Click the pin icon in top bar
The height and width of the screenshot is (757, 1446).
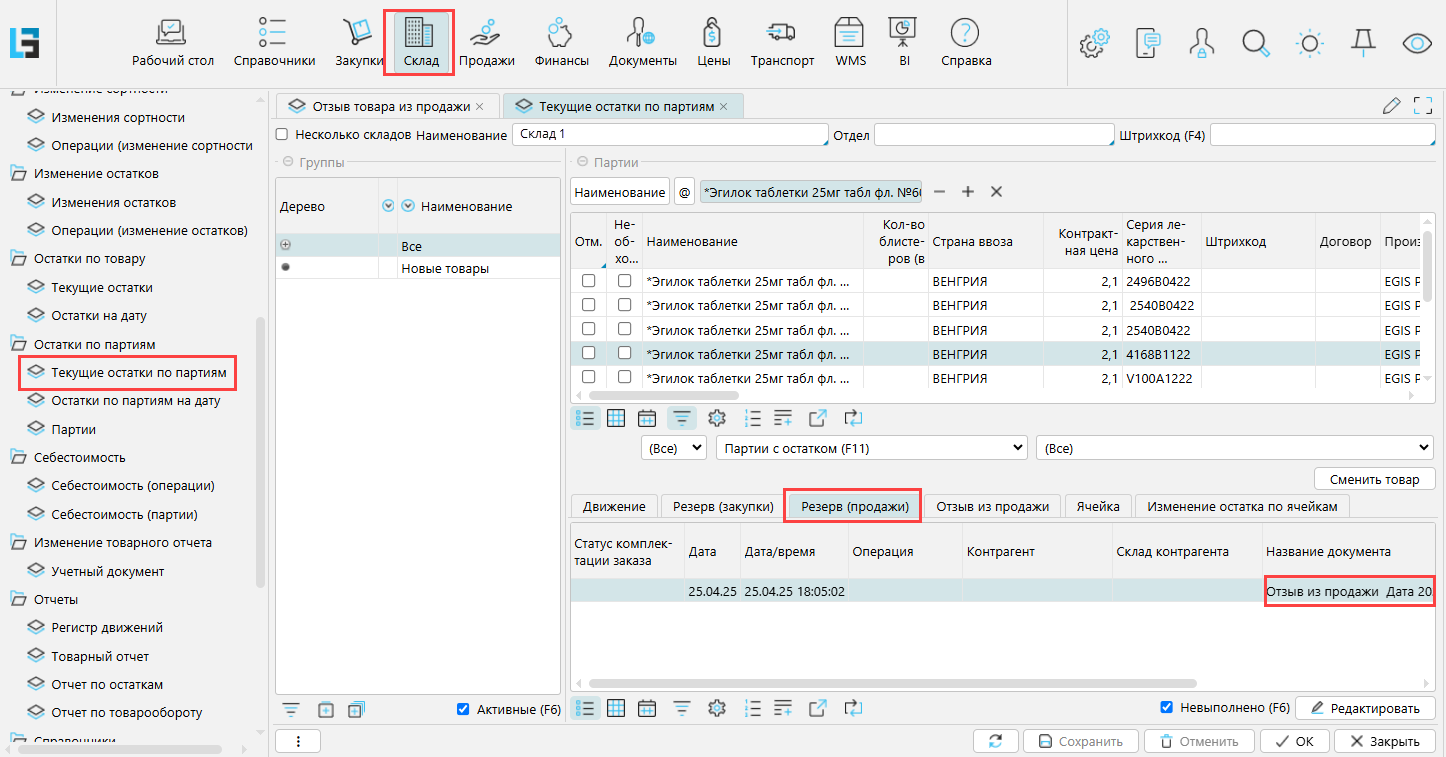pyautogui.click(x=1362, y=42)
